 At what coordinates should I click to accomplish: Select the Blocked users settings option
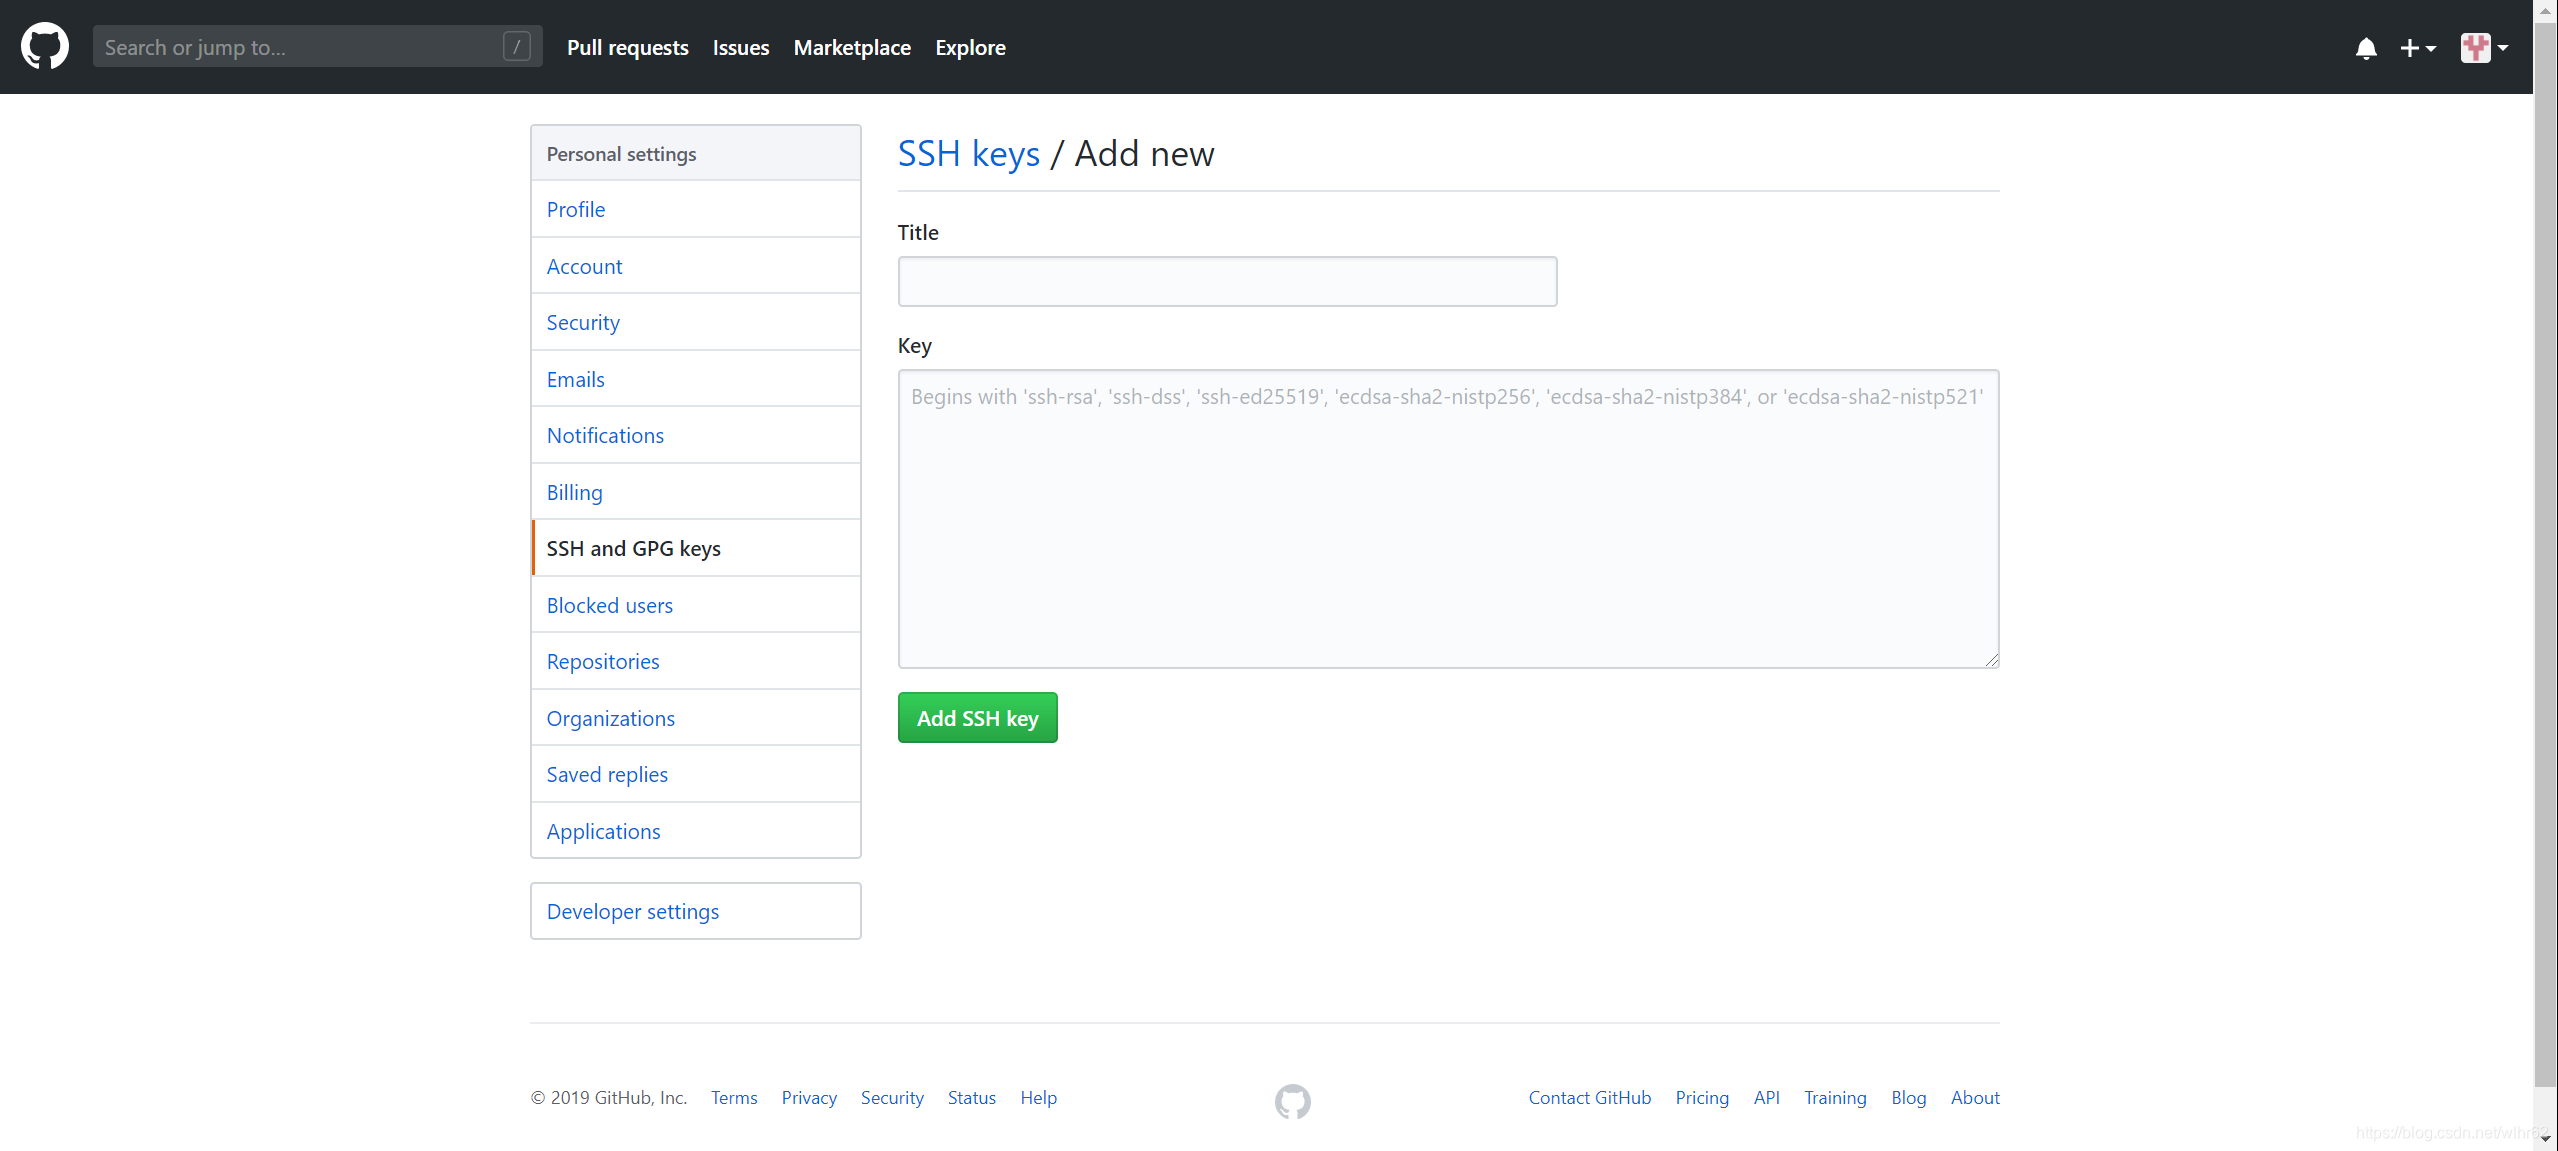pyautogui.click(x=610, y=603)
